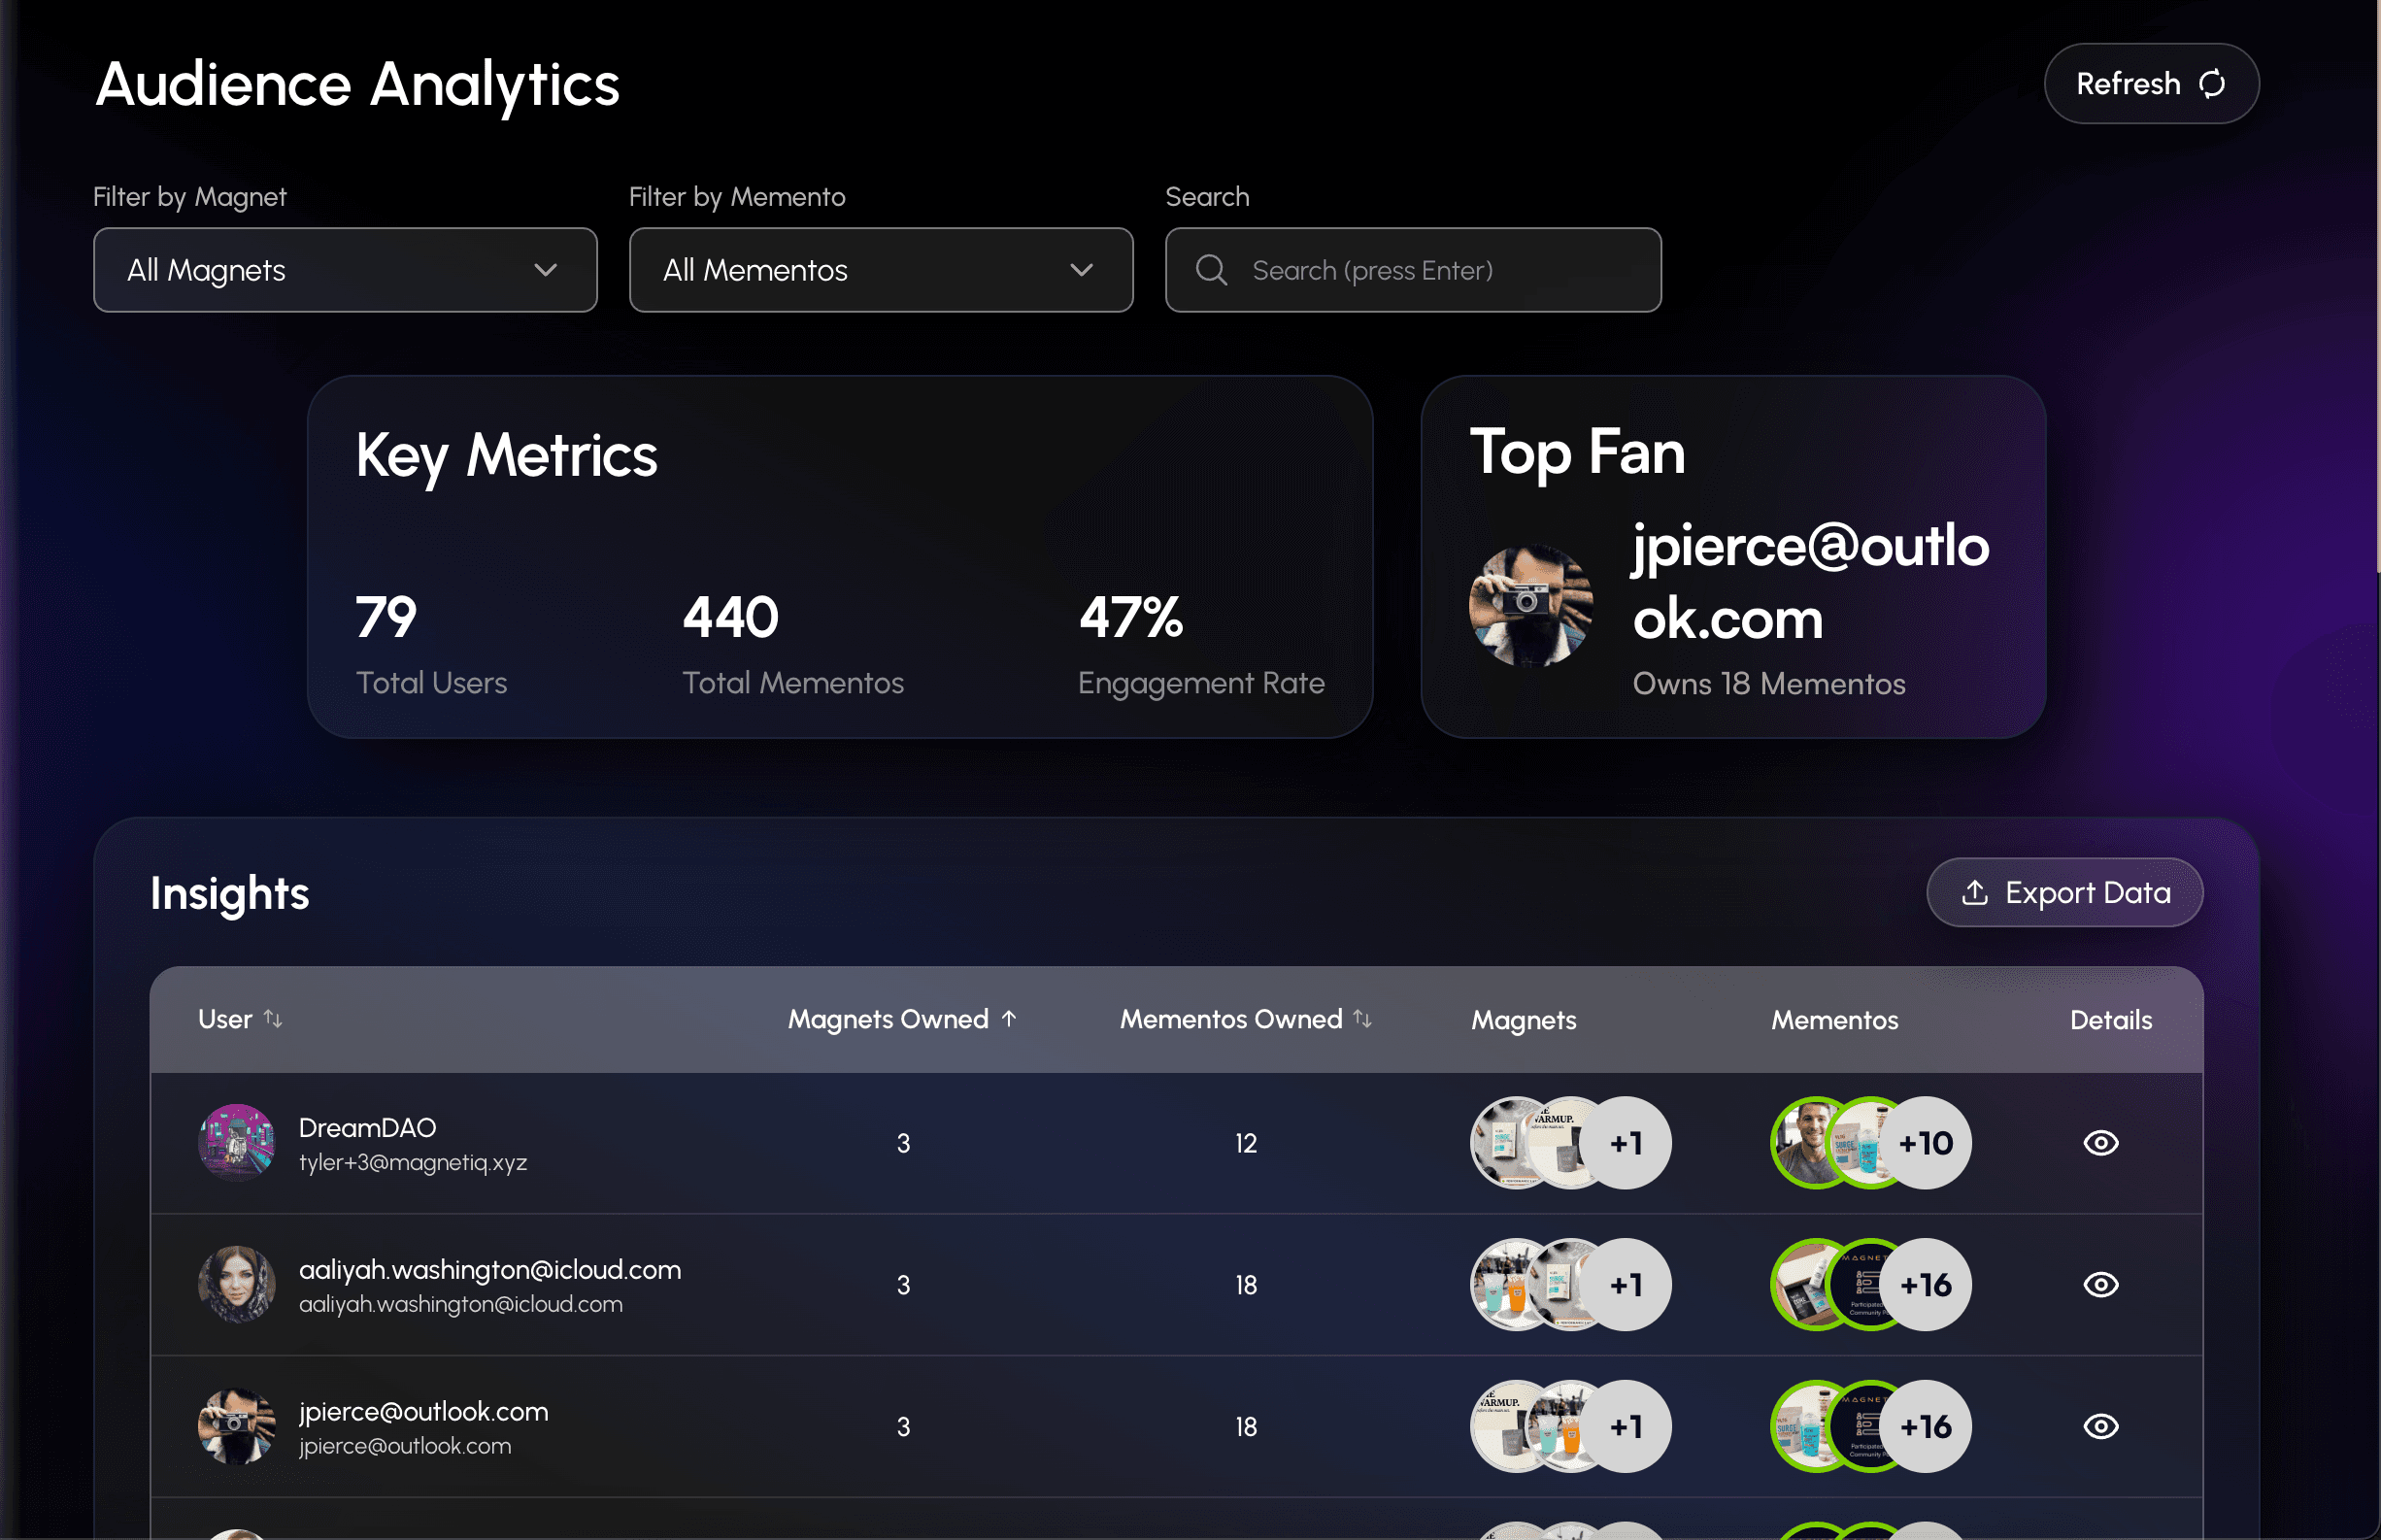Screen dimensions: 2381x1540
Task: Click the Details column header
Action: [x=2110, y=1020]
